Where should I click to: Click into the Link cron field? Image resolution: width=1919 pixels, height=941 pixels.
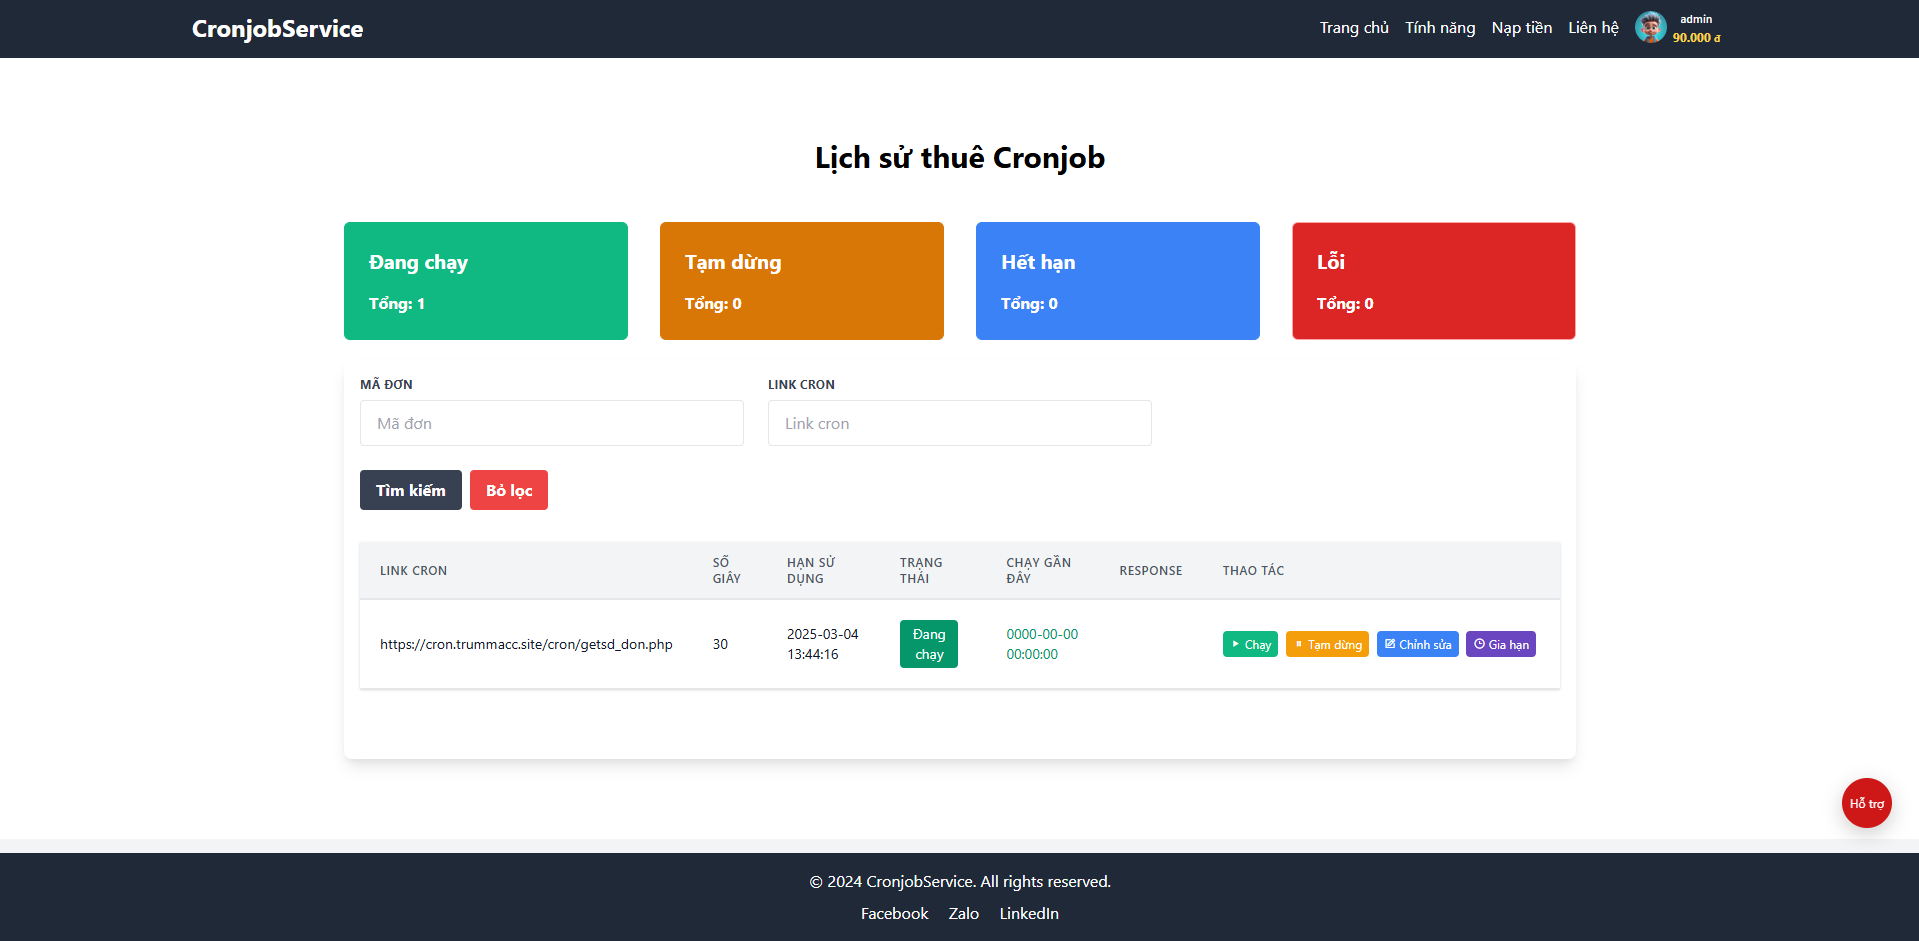(x=959, y=423)
